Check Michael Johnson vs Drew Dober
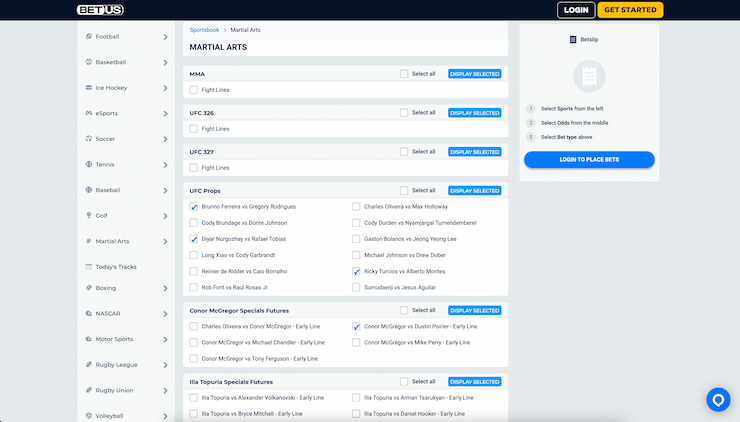Screen dimensions: 740x422 coord(356,255)
